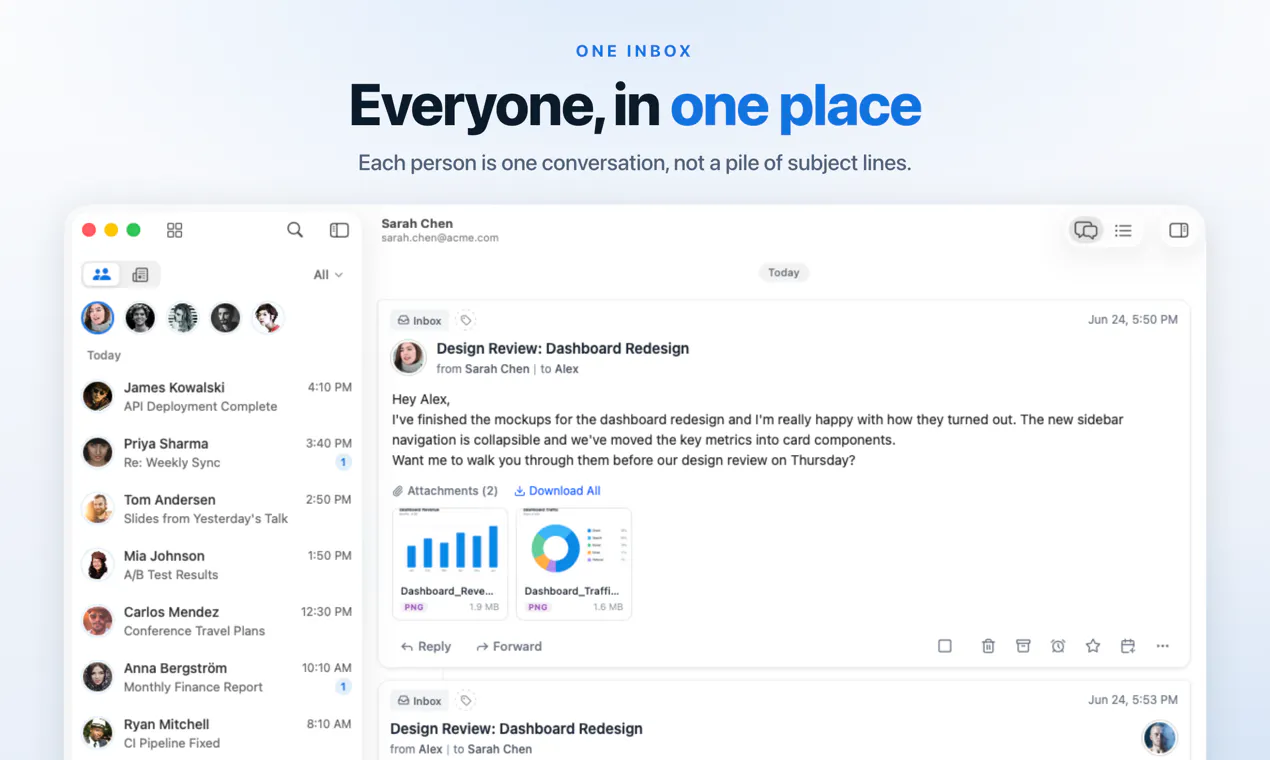Delete message with trash icon
This screenshot has height=760, width=1270.
(988, 646)
